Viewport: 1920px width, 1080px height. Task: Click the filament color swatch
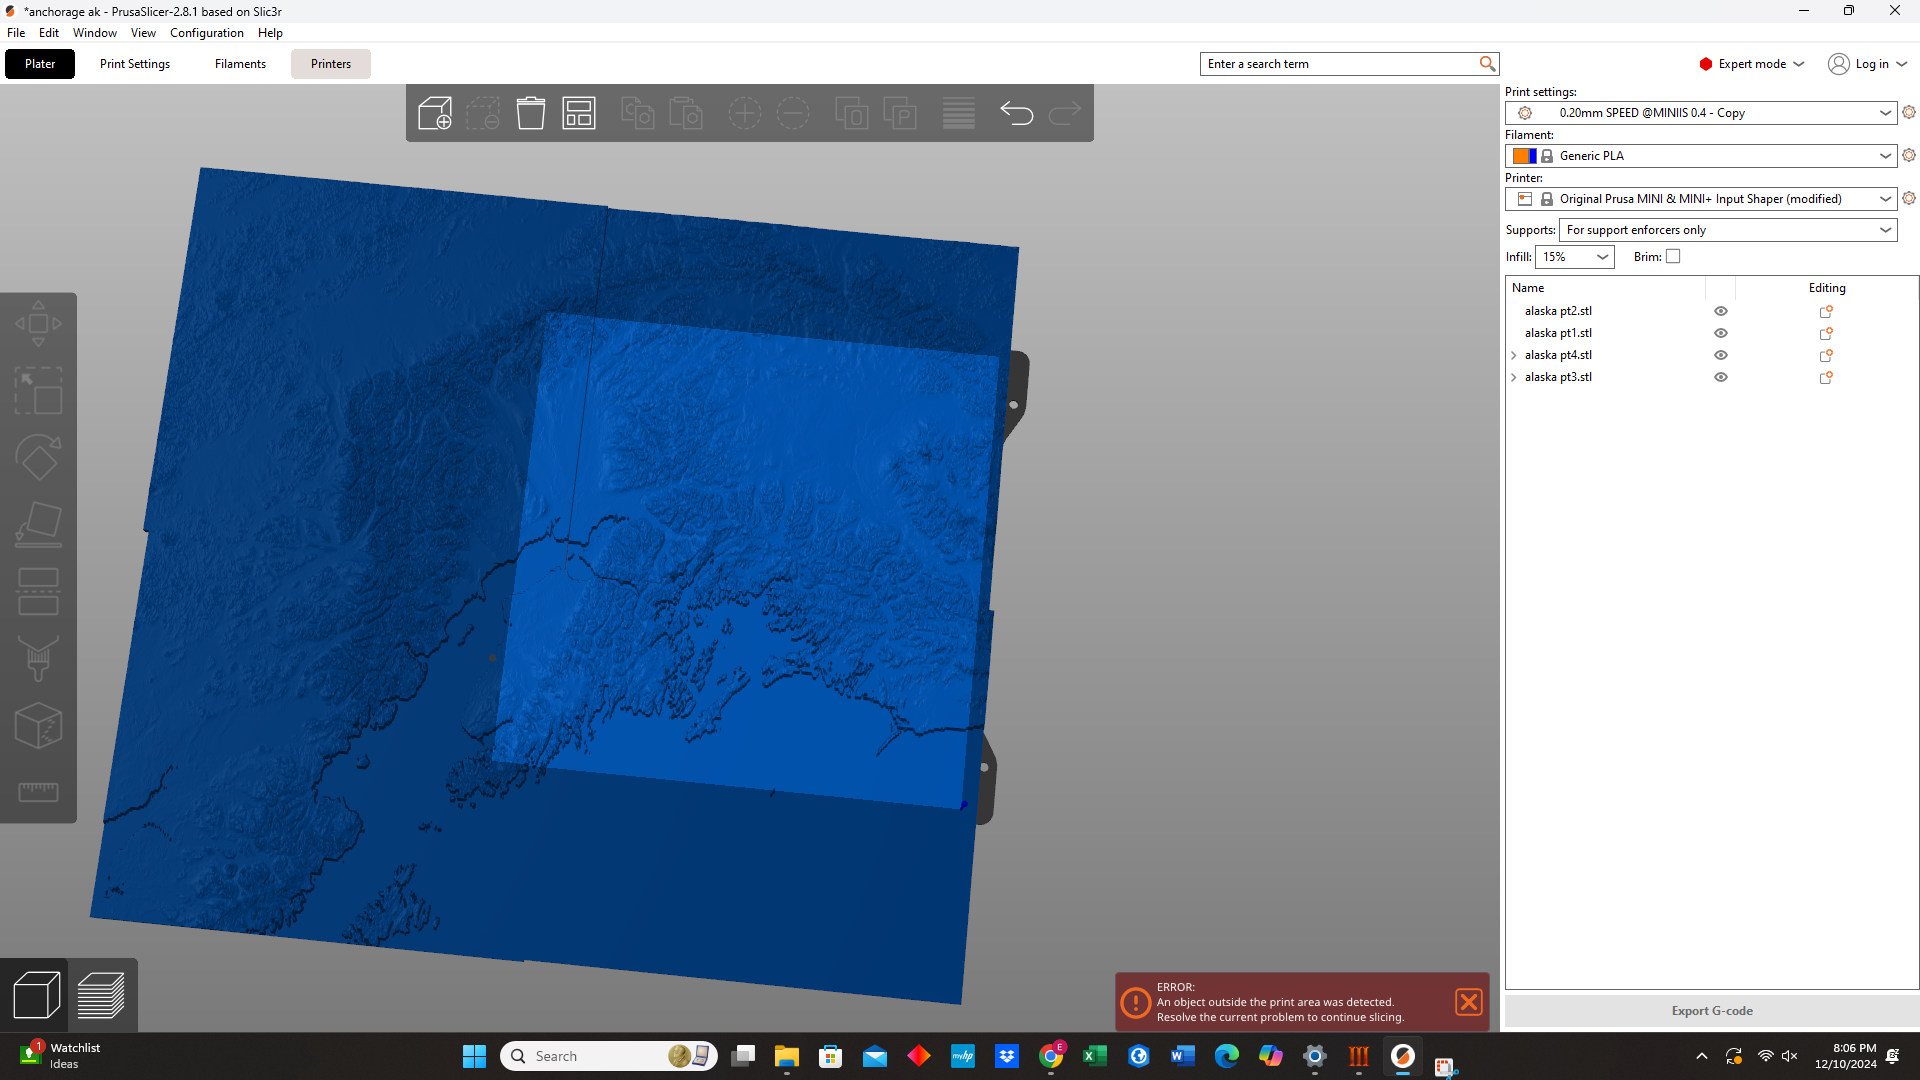[x=1524, y=156]
